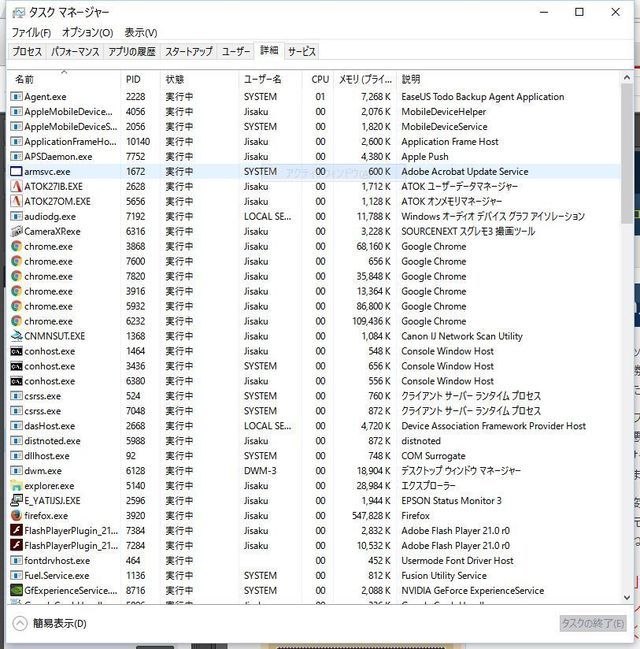Click the Agent.exe process icon
640x649 pixels.
(x=16, y=97)
